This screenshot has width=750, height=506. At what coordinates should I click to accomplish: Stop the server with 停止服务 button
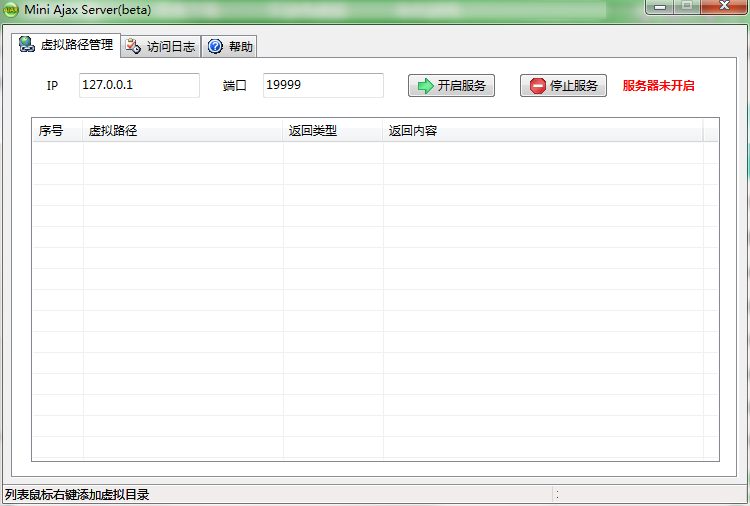coord(563,86)
